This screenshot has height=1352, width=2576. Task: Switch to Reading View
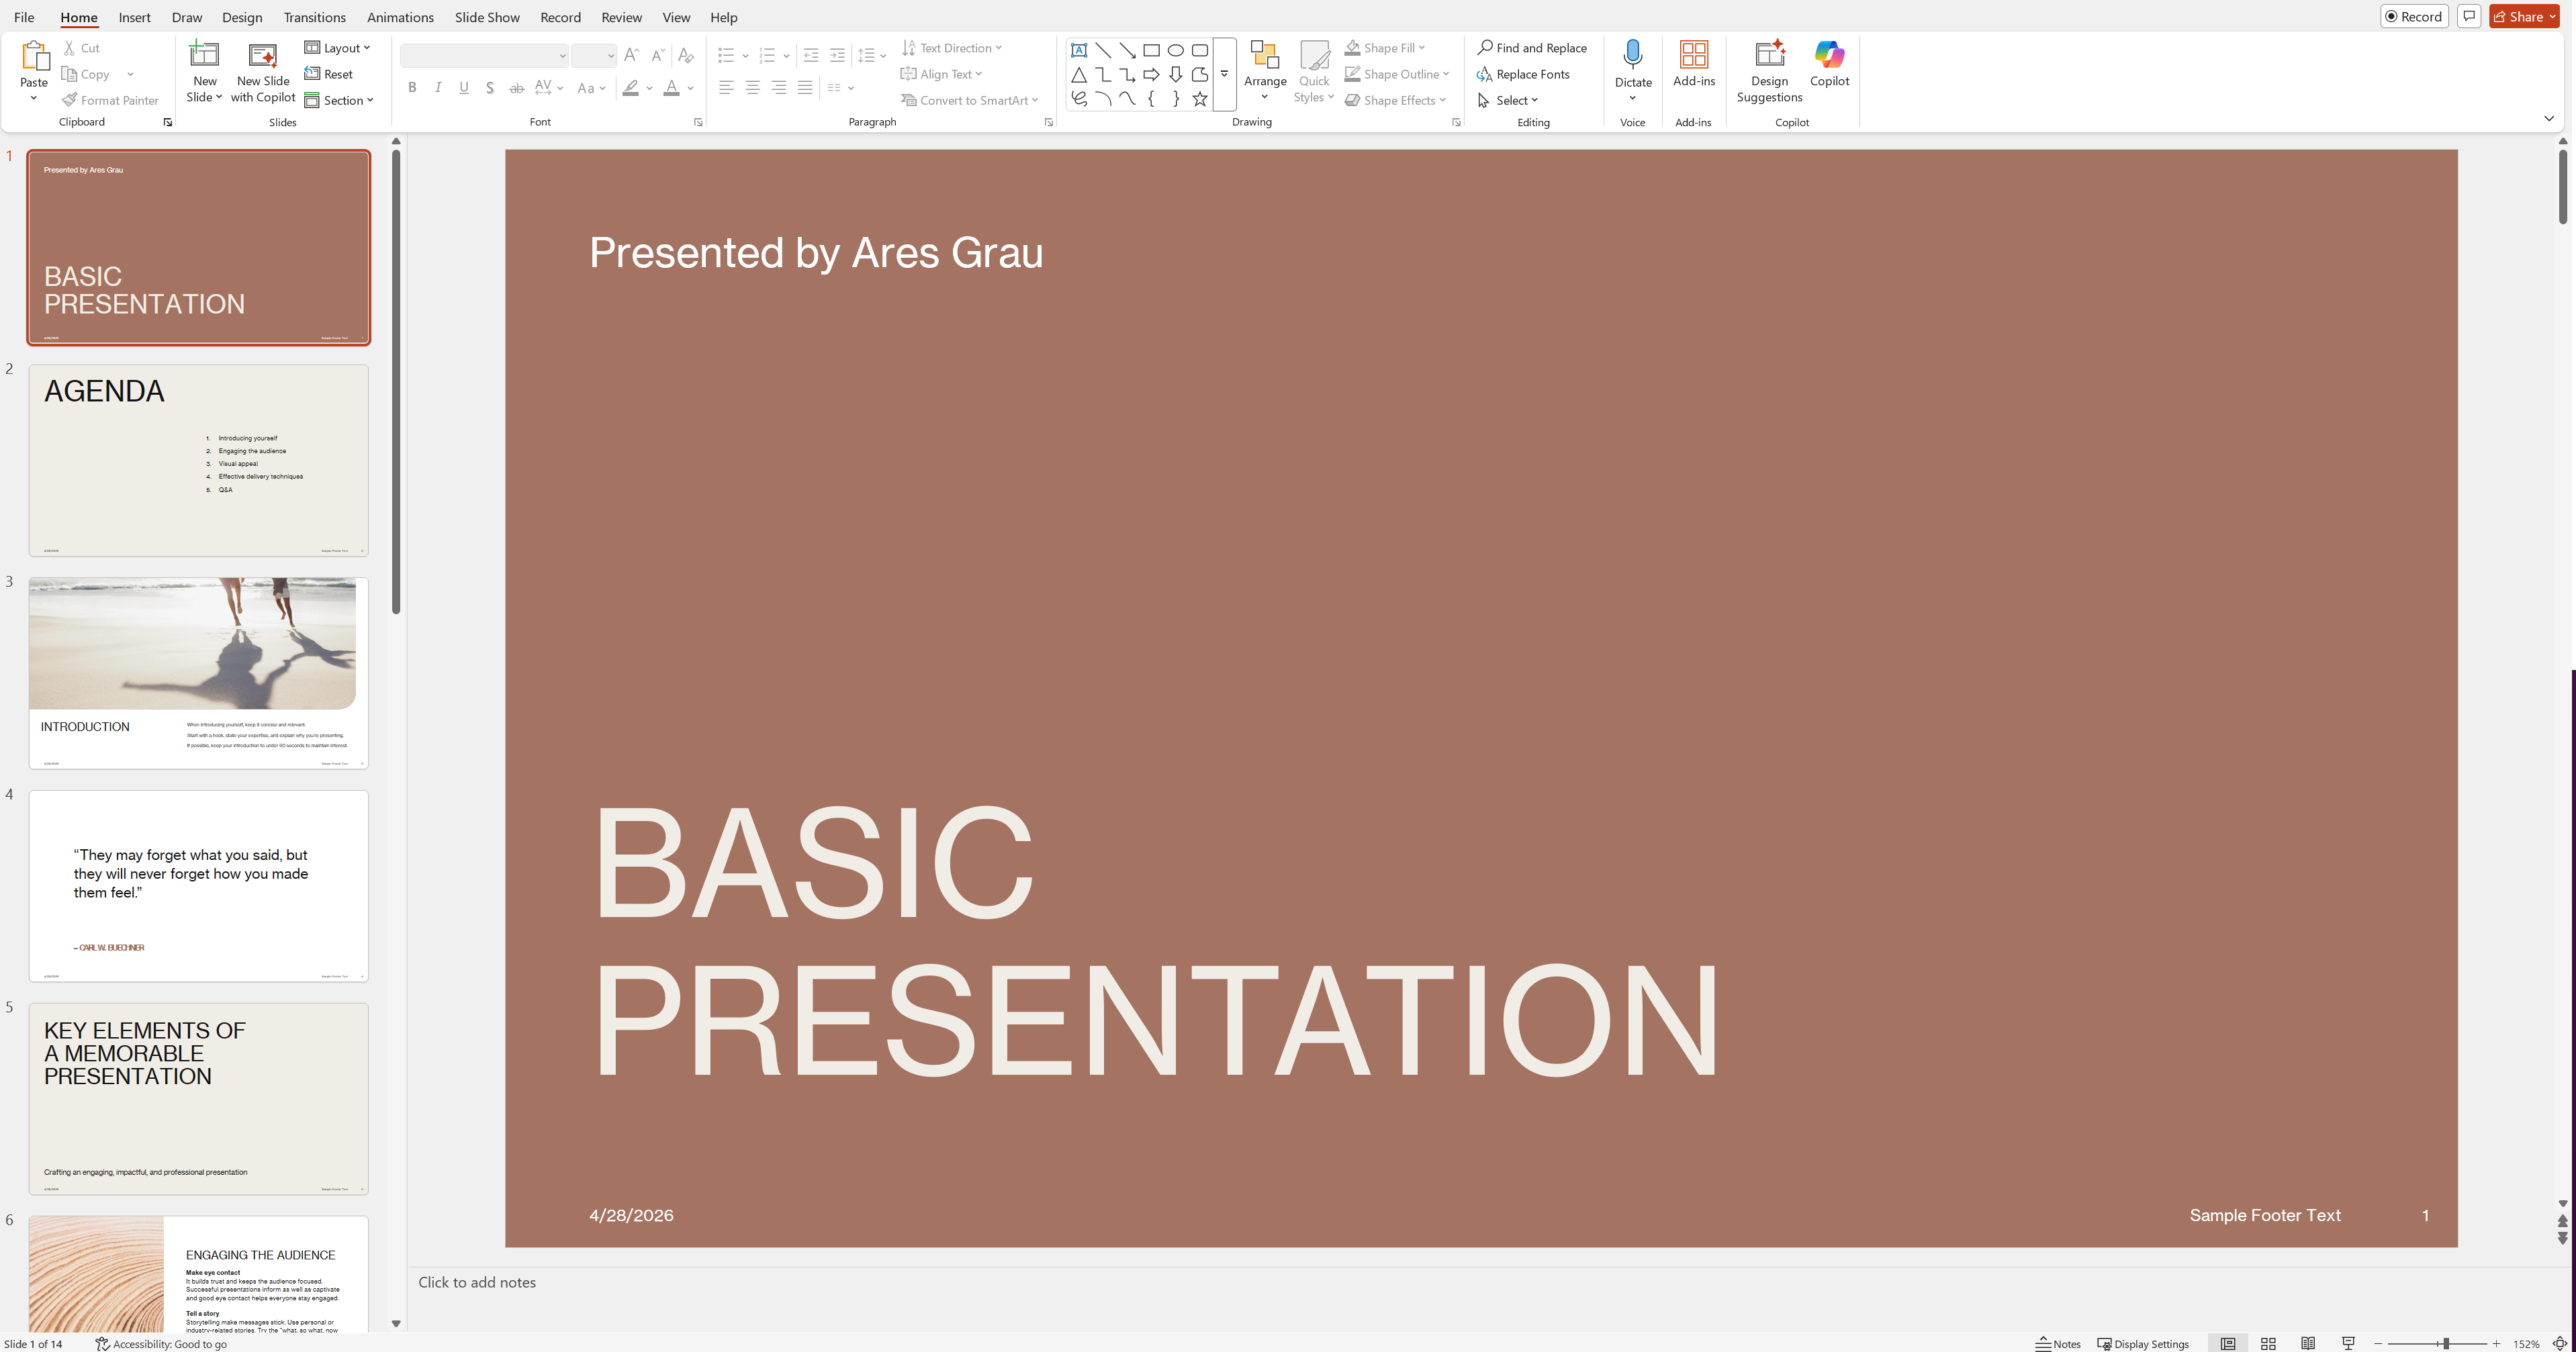(2308, 1344)
